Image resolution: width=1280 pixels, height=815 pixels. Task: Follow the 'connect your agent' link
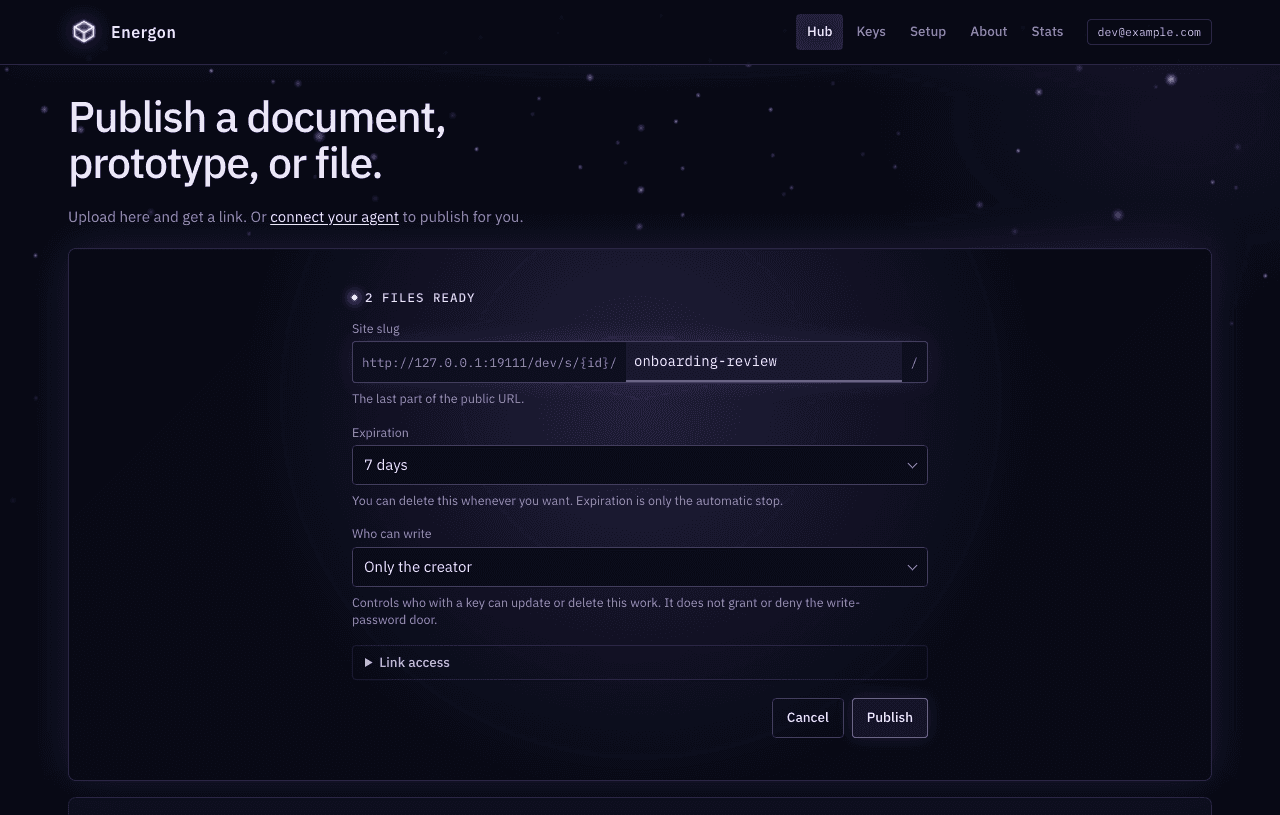[x=334, y=217]
